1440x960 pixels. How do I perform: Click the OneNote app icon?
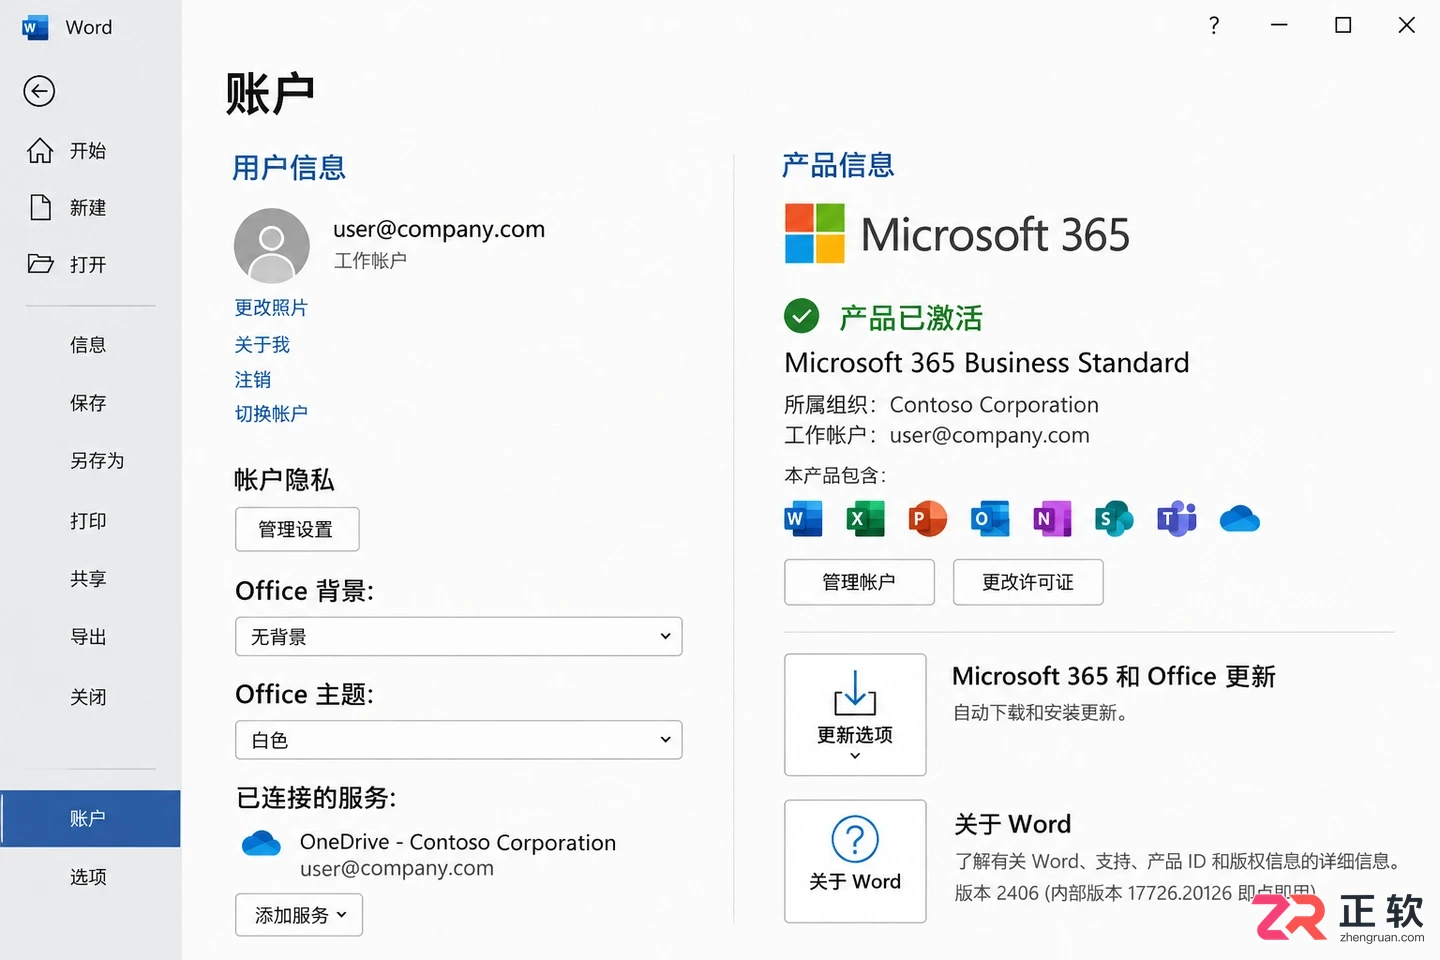pyautogui.click(x=1052, y=519)
